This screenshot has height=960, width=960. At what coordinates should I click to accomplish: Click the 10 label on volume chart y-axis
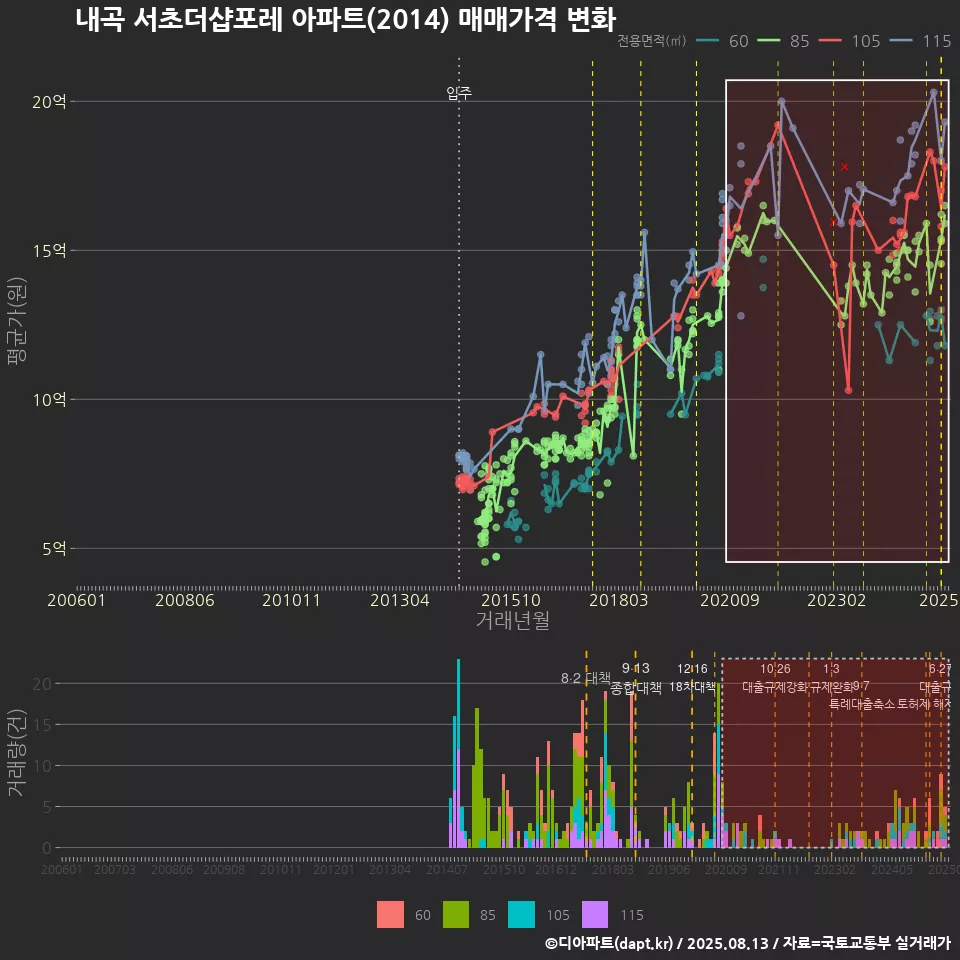click(x=42, y=766)
